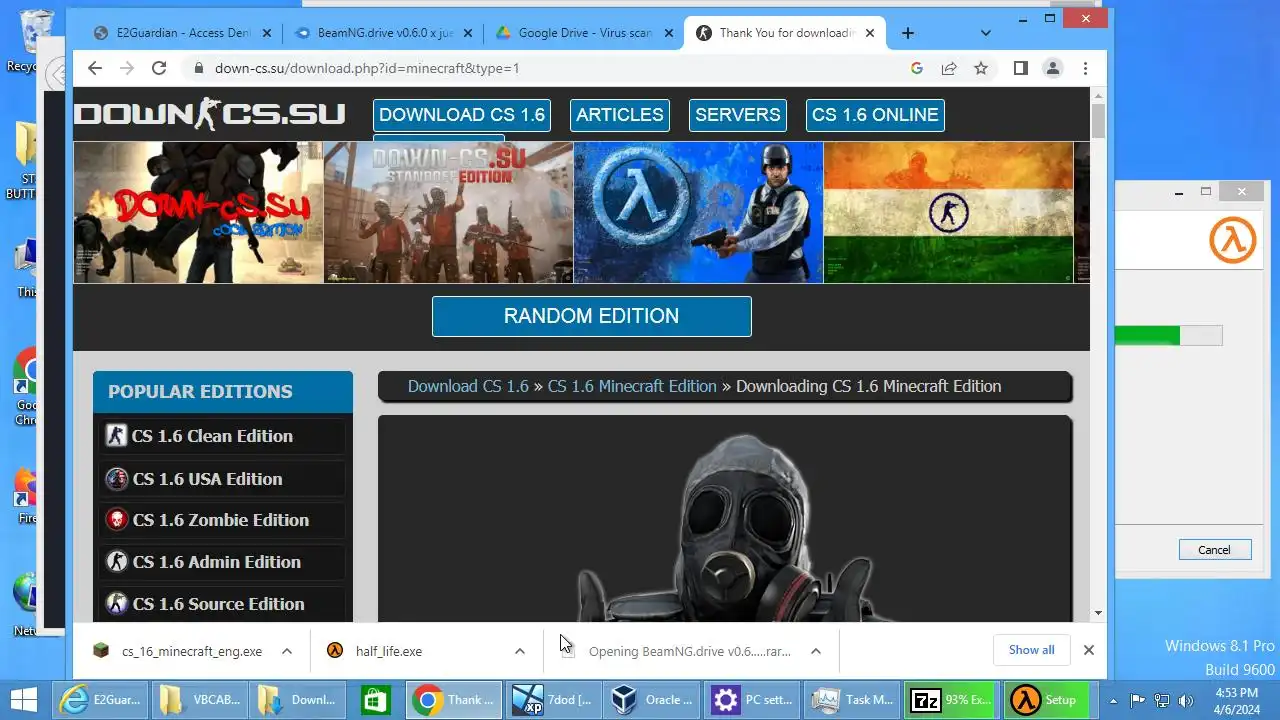The height and width of the screenshot is (720, 1280).
Task: Open the SERVERS menu item
Action: tap(738, 115)
